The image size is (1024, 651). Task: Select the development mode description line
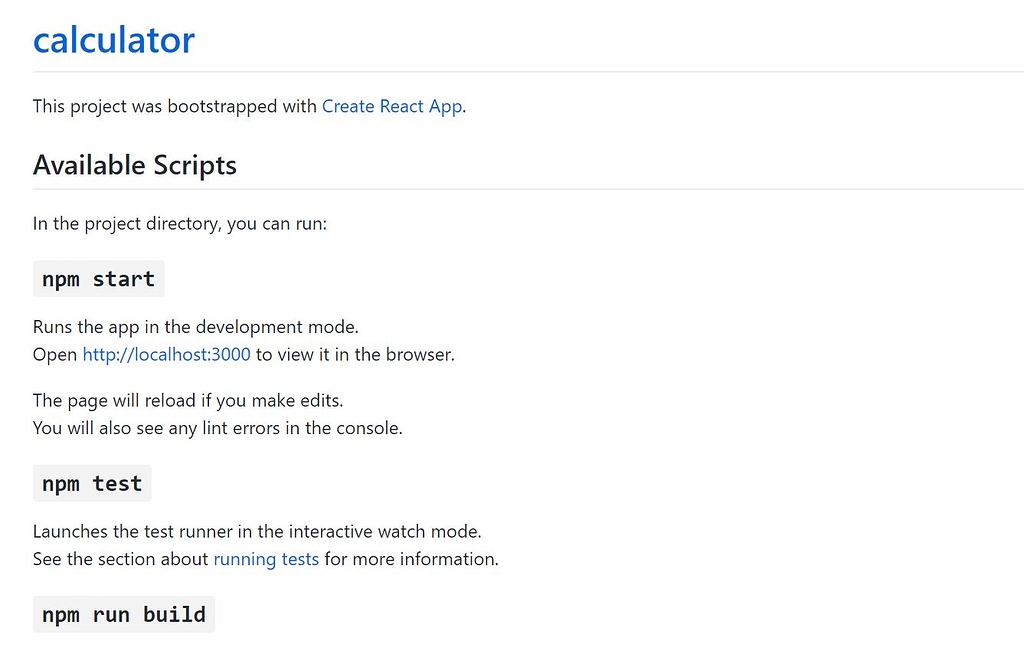coord(195,326)
